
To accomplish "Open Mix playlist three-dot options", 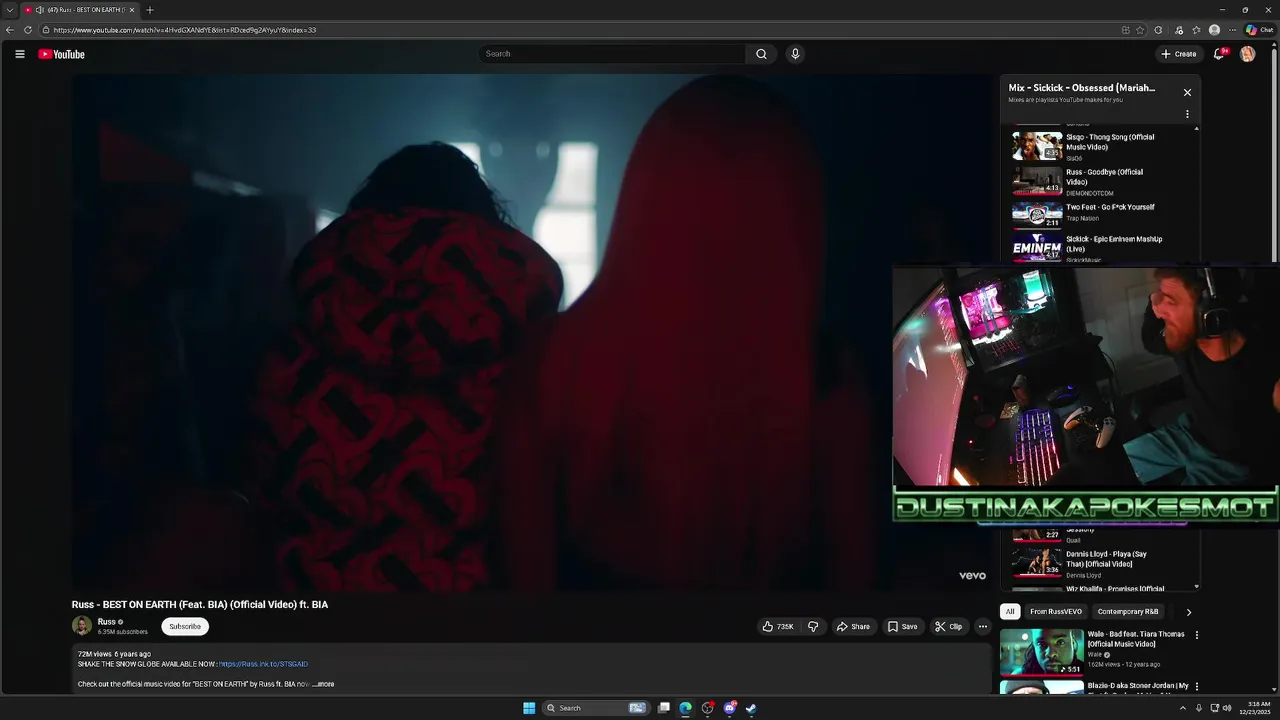I will [1187, 114].
